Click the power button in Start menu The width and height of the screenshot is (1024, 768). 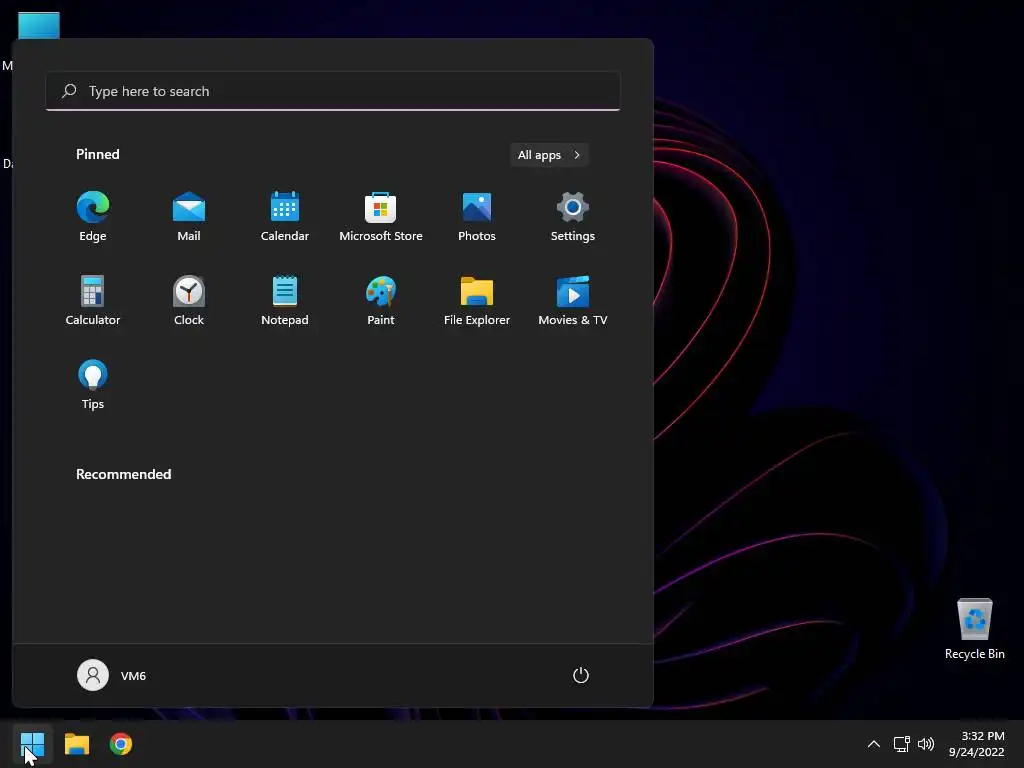(x=581, y=675)
